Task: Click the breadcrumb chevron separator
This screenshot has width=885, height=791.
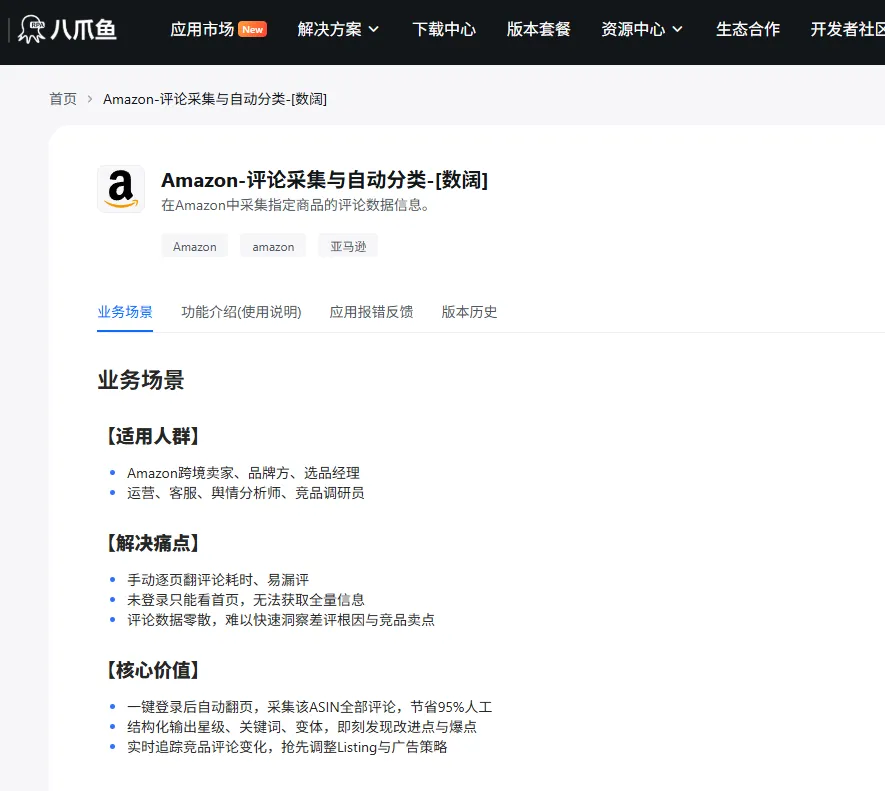Action: click(90, 99)
